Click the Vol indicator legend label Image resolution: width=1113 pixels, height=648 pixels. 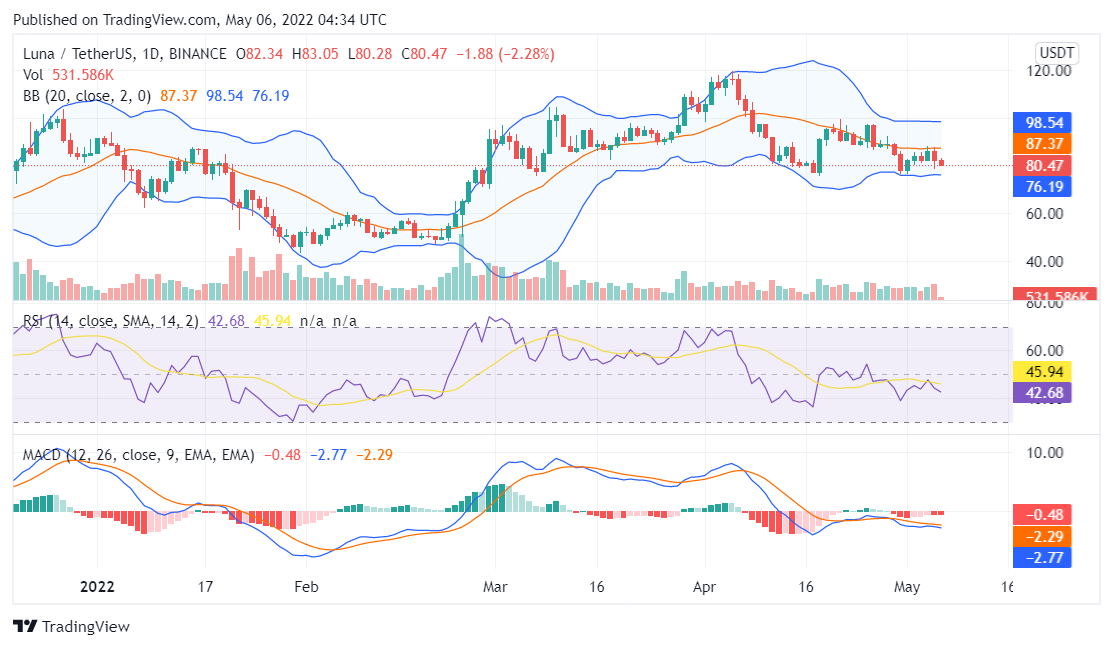[32, 74]
